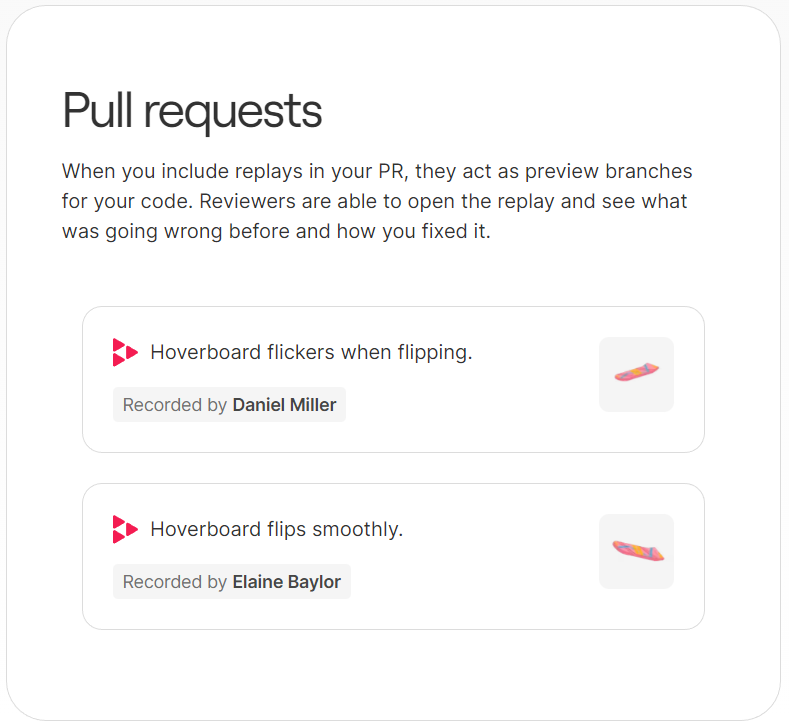
Task: Select the Daniel Miller author name
Action: 284,405
